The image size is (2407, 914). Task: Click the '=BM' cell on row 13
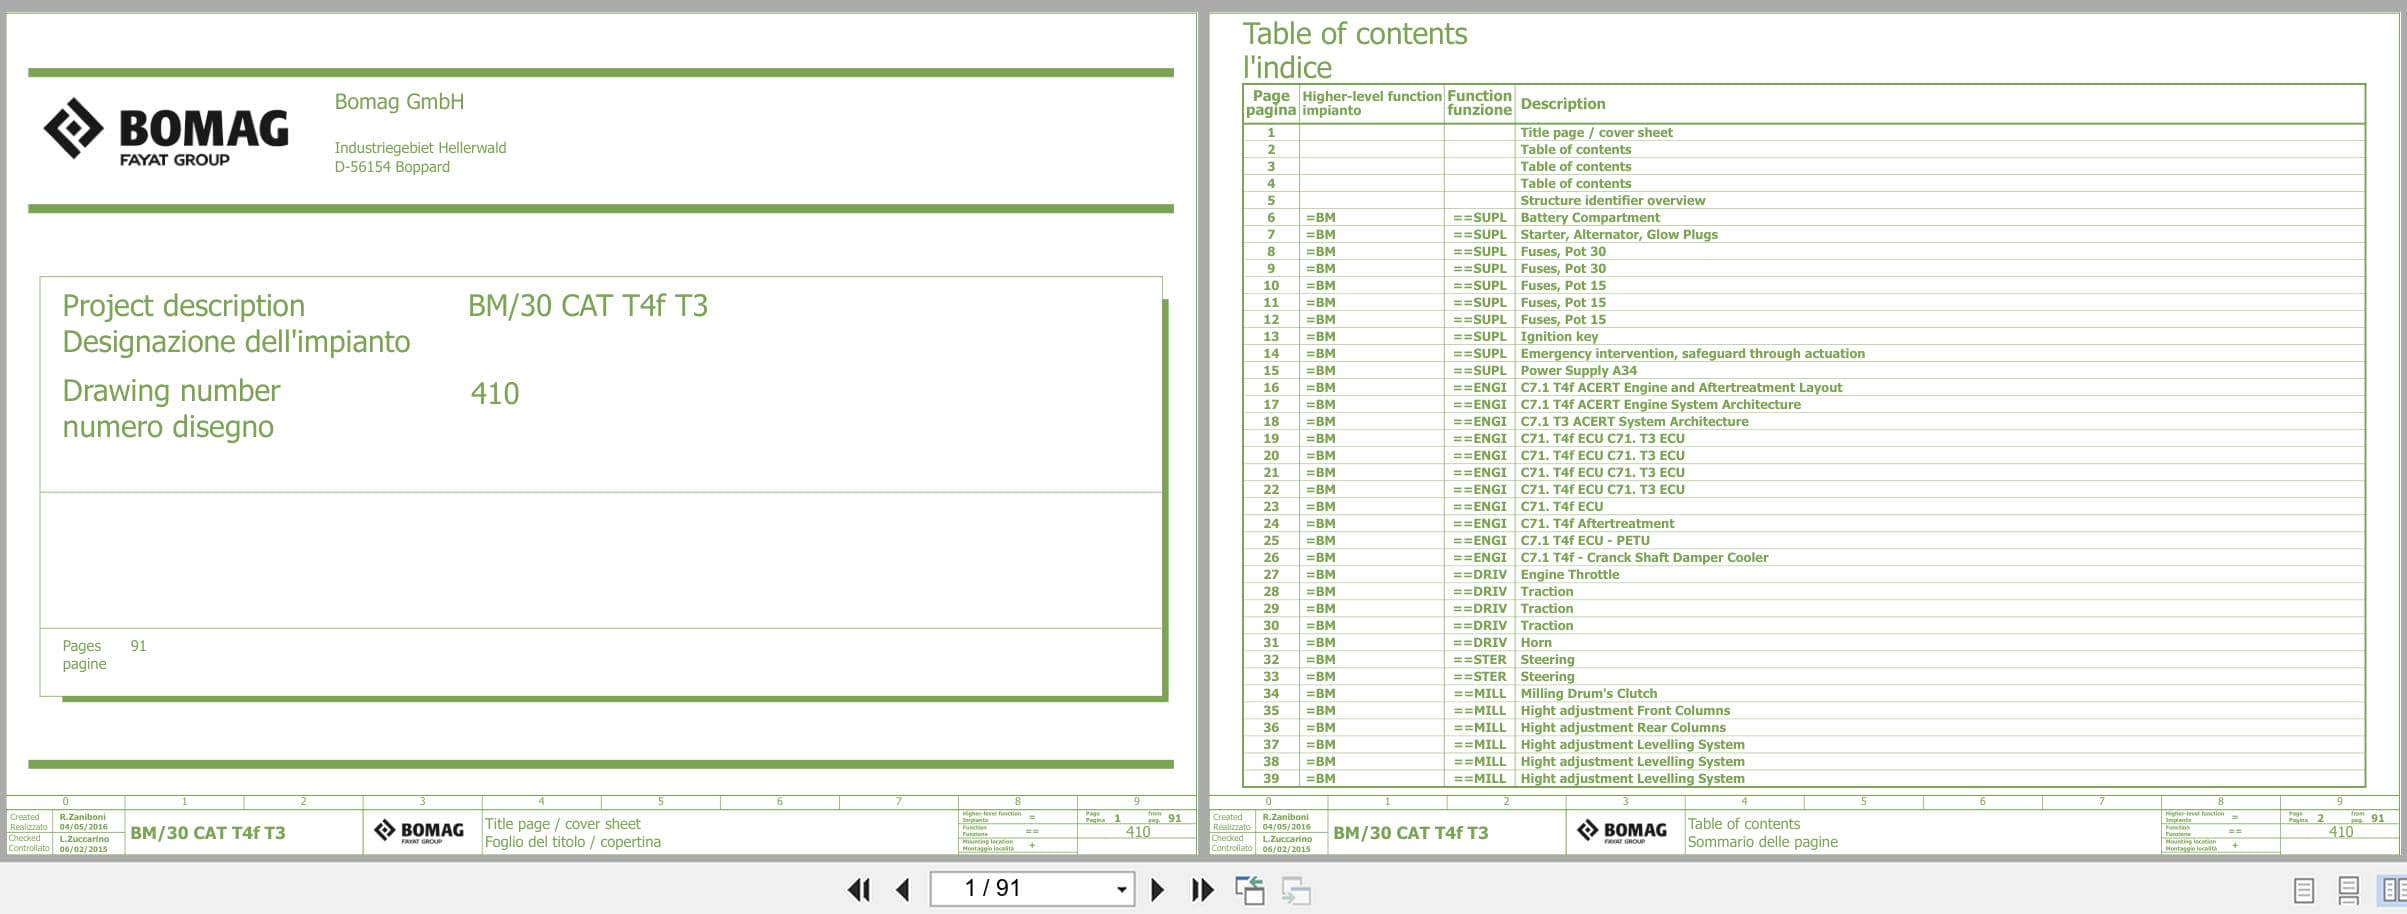(1320, 336)
